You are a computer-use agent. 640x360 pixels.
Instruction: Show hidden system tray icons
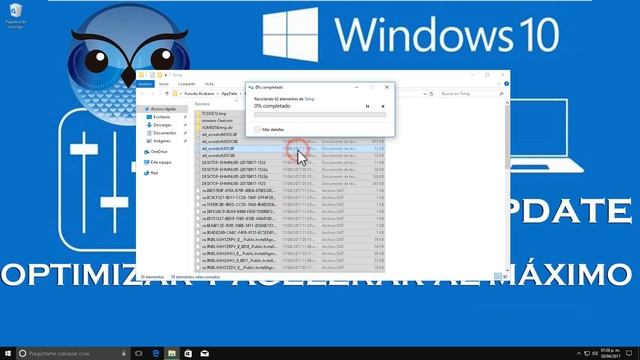[578, 353]
